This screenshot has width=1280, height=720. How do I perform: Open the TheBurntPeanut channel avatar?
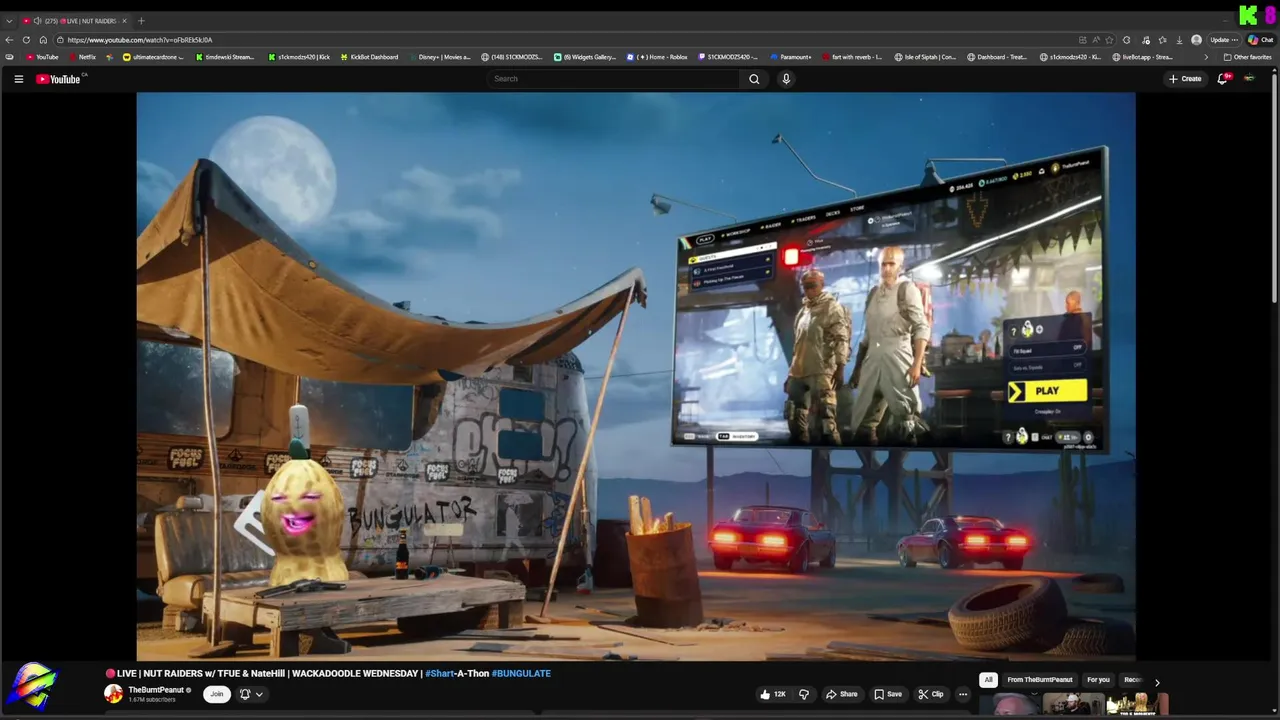(x=114, y=693)
